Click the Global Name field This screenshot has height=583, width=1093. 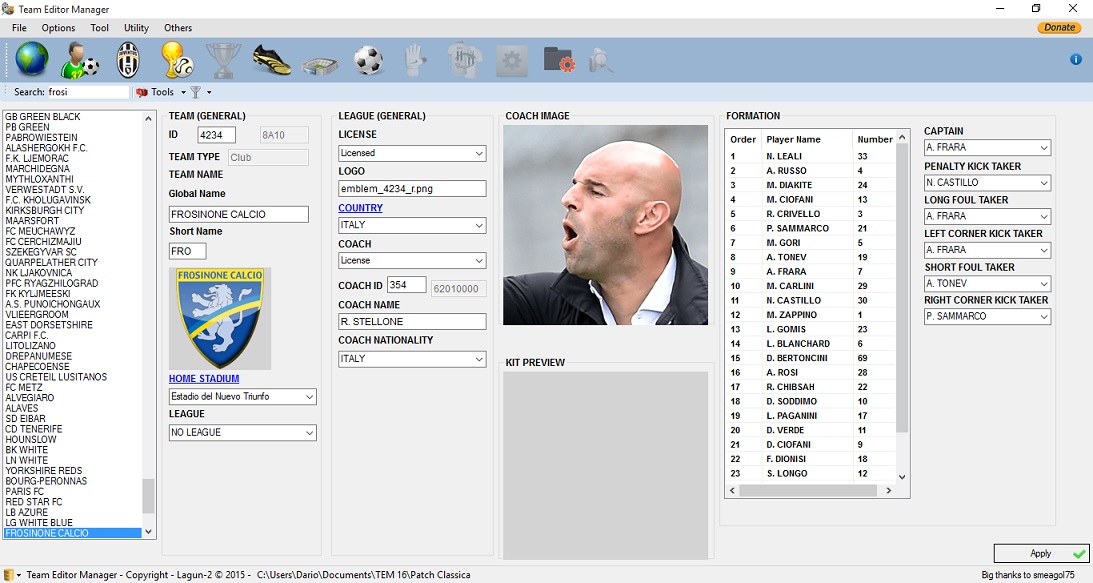click(238, 215)
